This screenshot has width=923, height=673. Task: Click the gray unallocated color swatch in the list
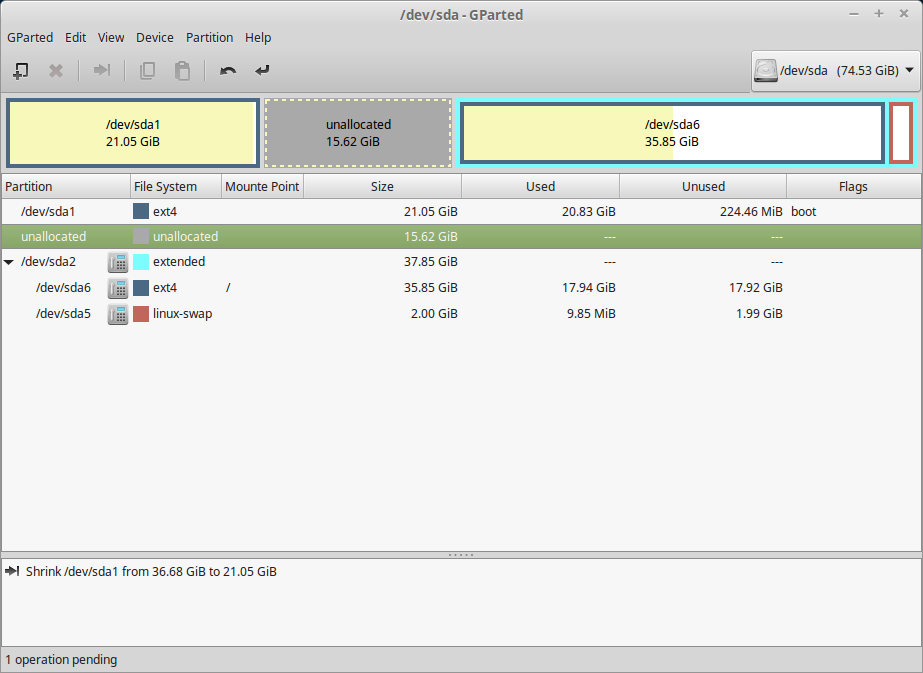pos(141,237)
